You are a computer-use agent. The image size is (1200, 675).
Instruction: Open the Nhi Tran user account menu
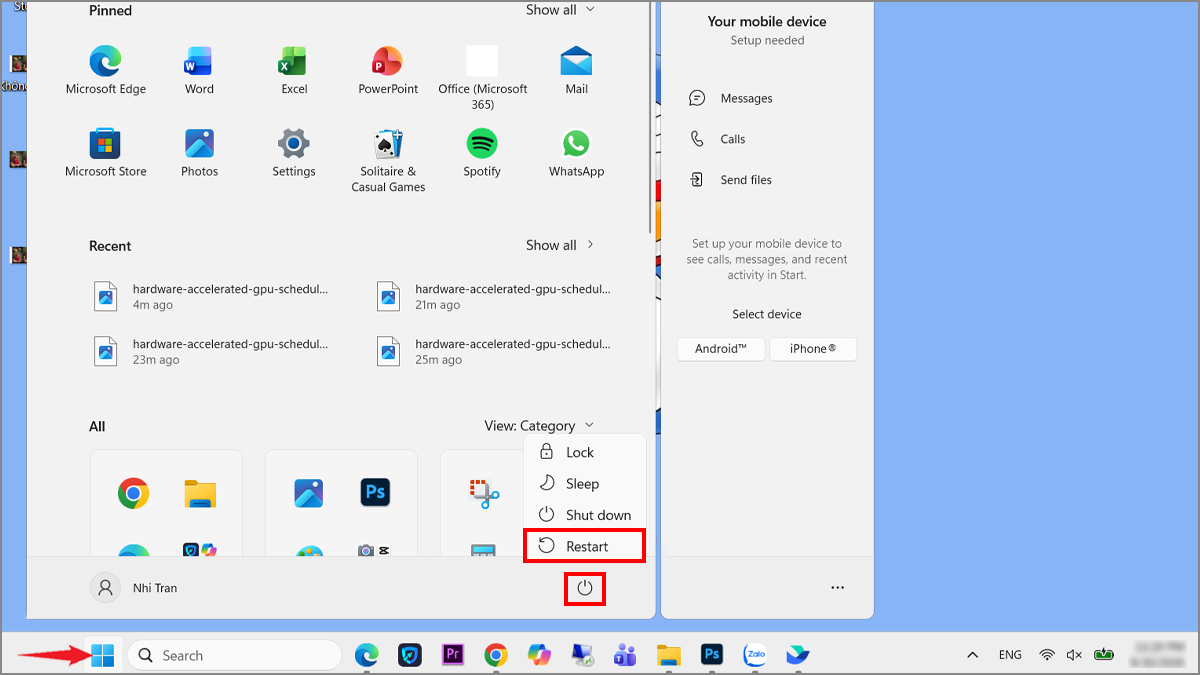coord(134,588)
